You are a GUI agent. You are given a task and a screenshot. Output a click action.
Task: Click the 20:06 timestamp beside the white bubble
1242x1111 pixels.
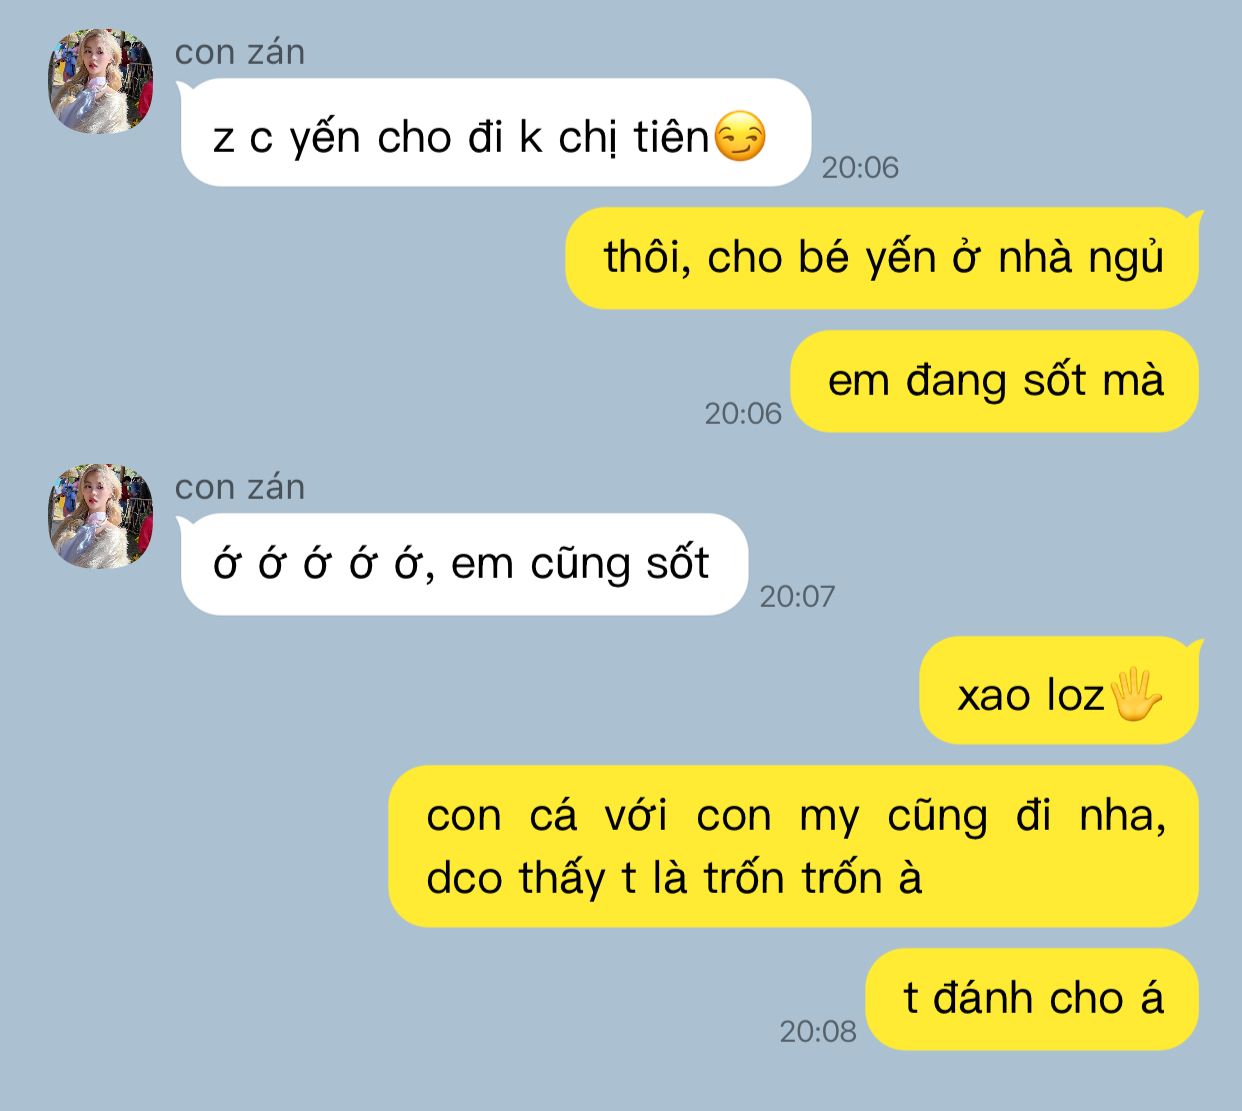(860, 167)
